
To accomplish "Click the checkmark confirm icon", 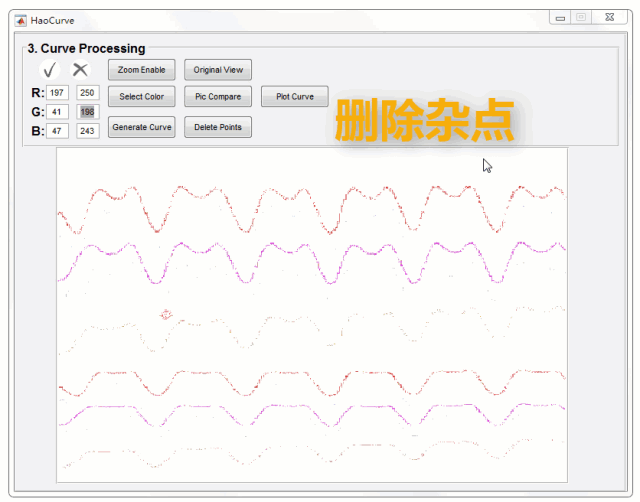I will [50, 70].
